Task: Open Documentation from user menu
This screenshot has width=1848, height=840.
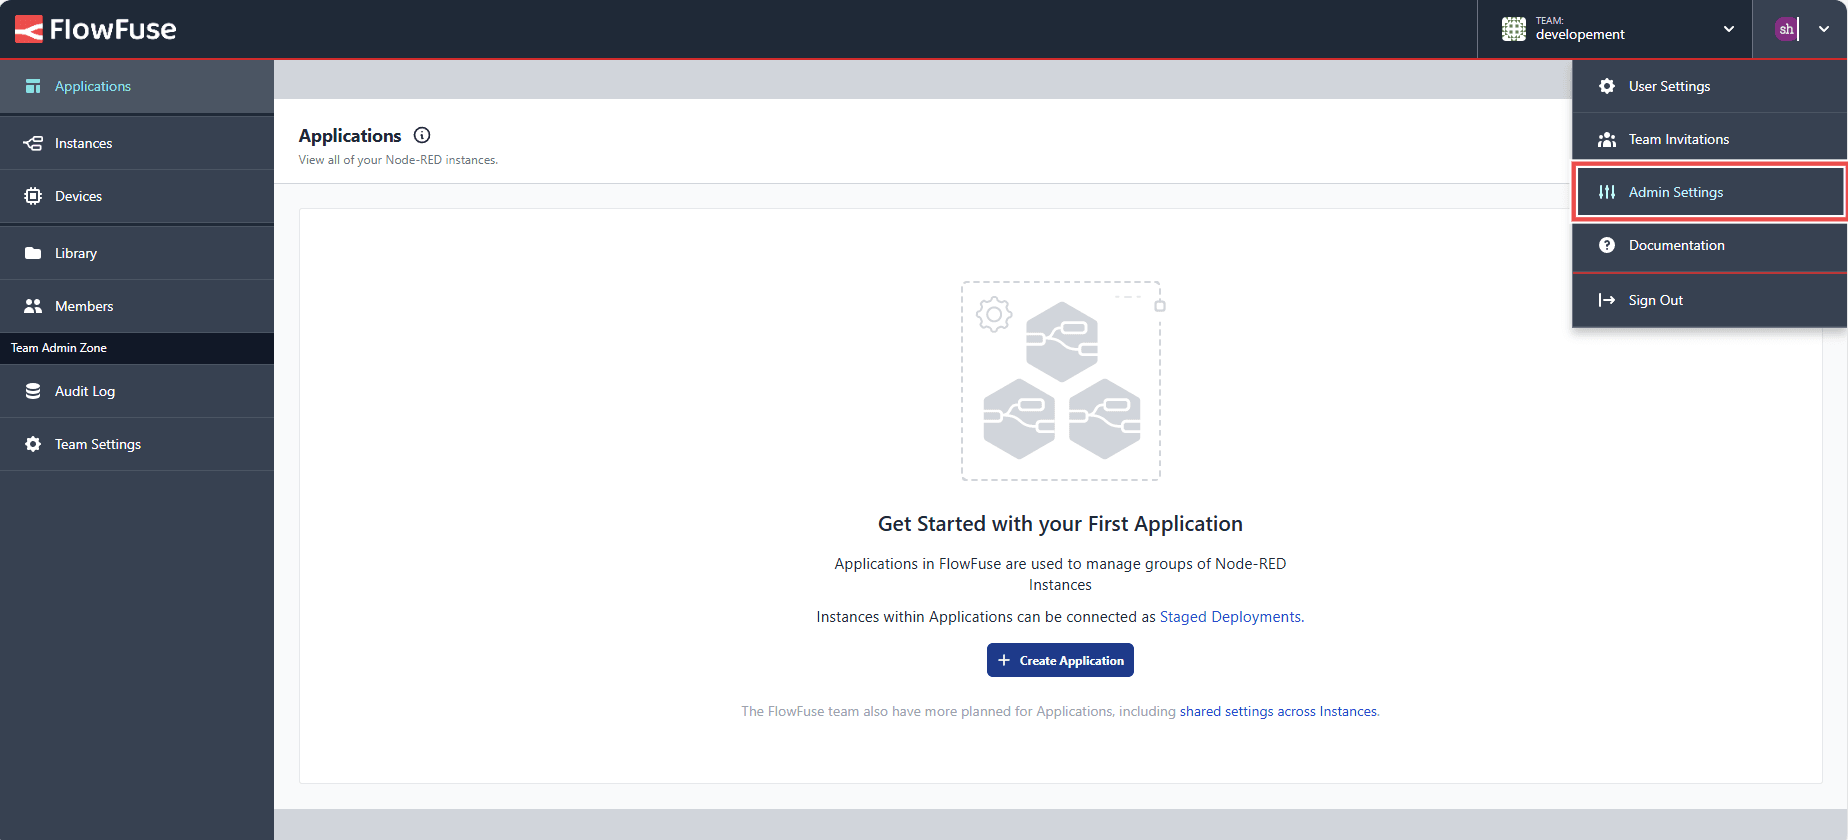Action: pos(1676,245)
